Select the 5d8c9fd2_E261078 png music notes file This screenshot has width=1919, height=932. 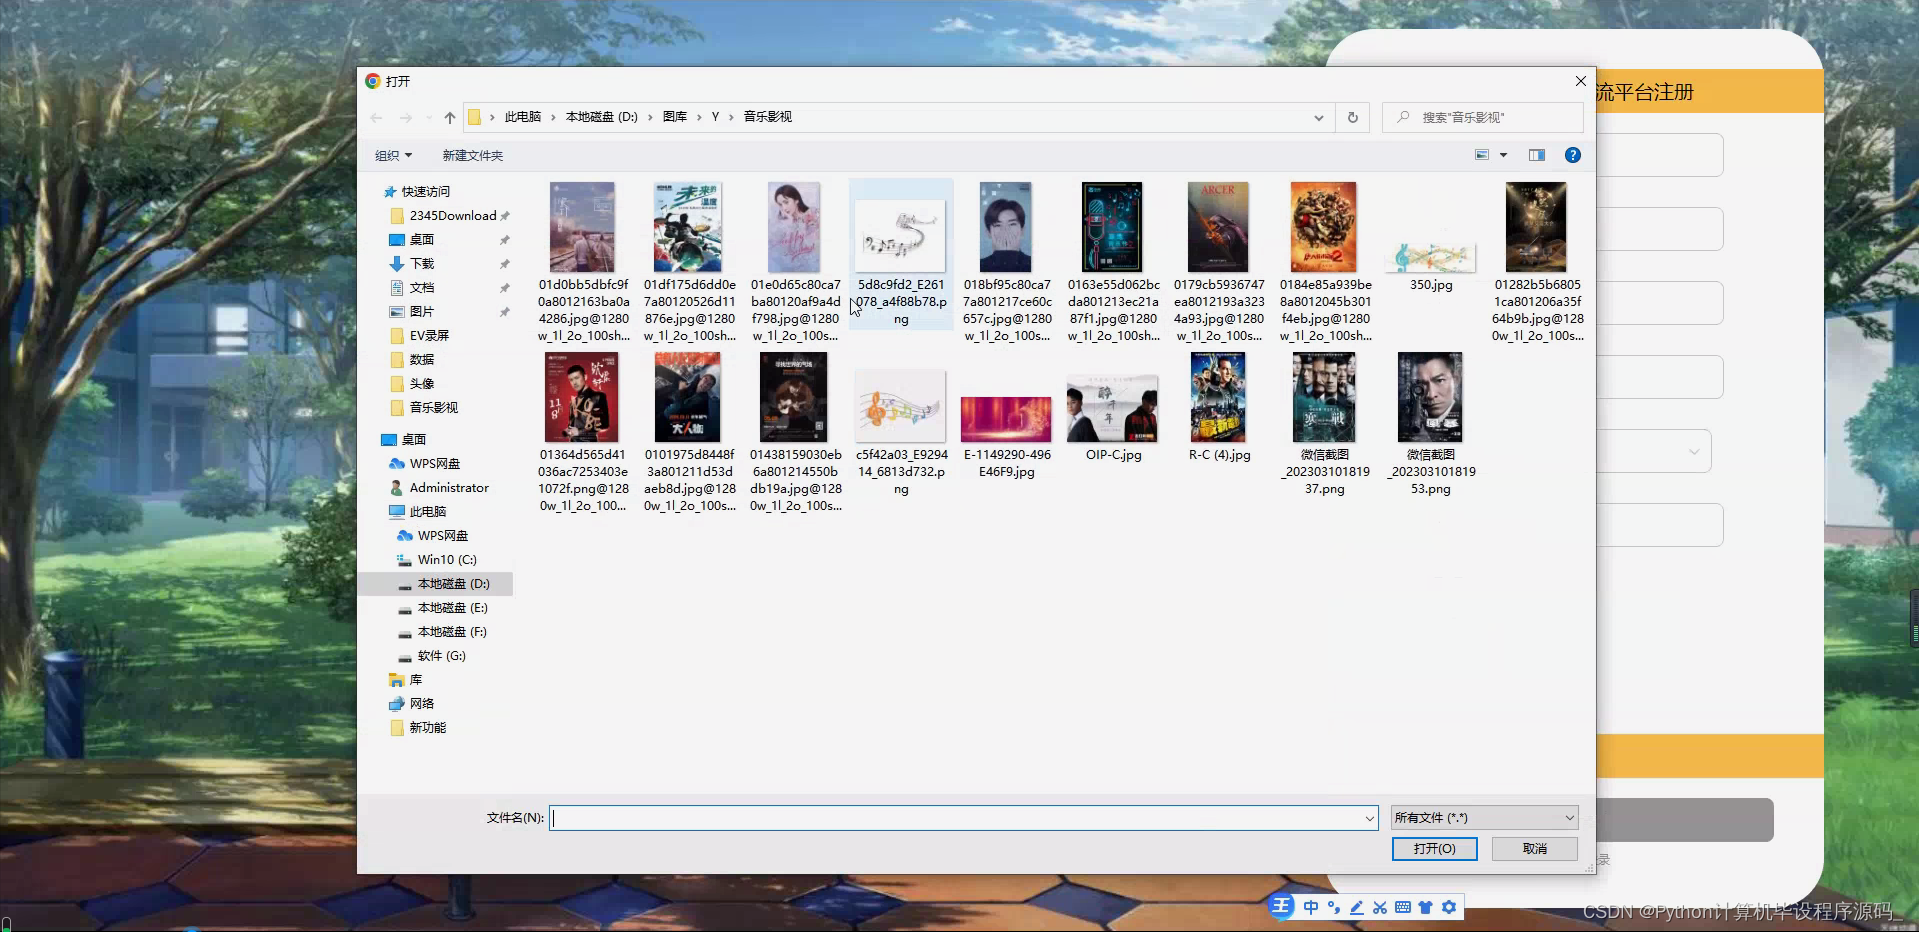(x=901, y=255)
